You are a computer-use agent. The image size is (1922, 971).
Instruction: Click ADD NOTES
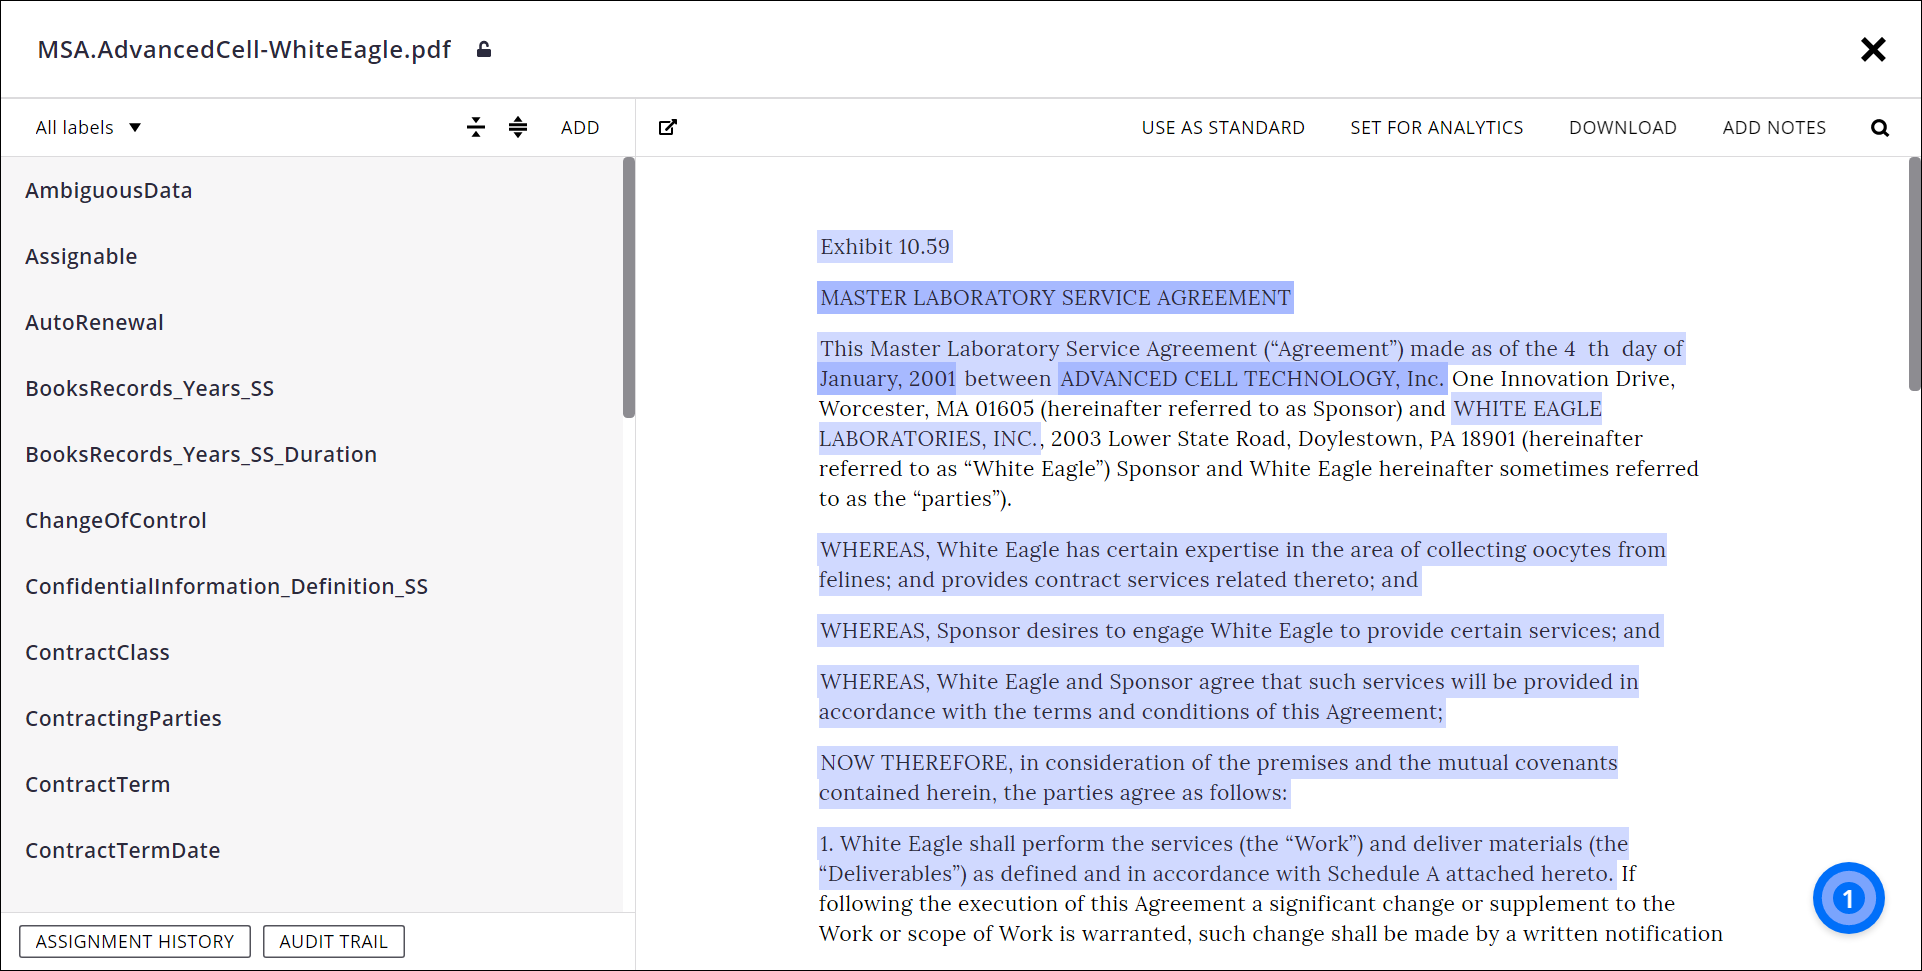[1774, 127]
